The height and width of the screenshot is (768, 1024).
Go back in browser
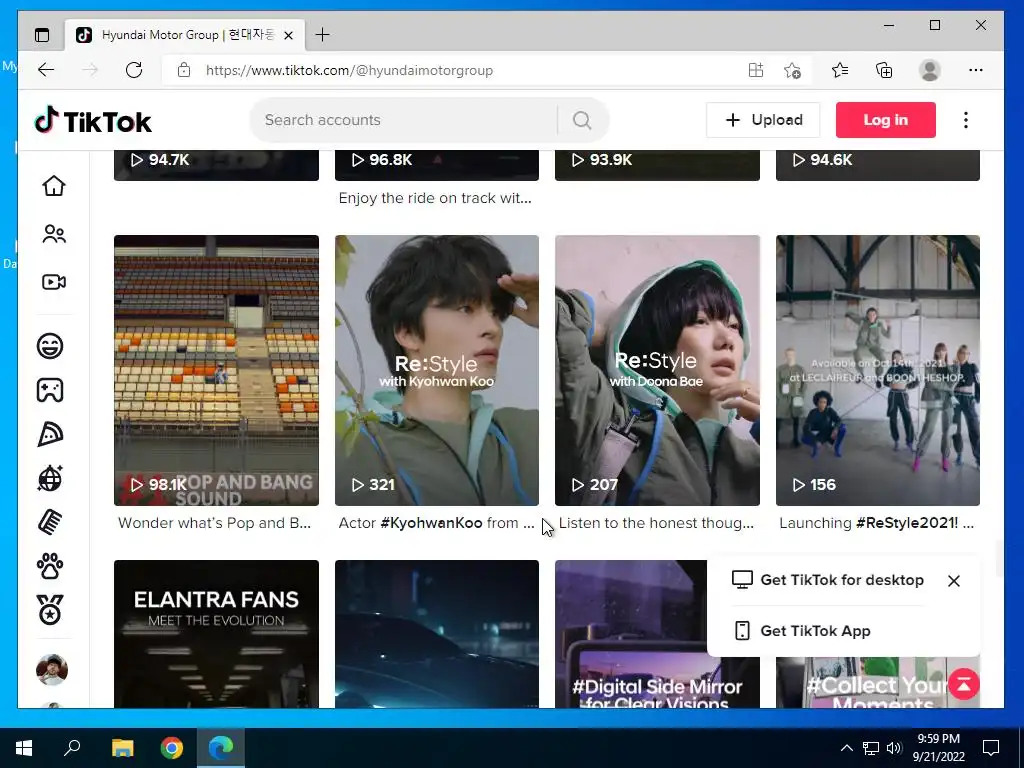[46, 70]
